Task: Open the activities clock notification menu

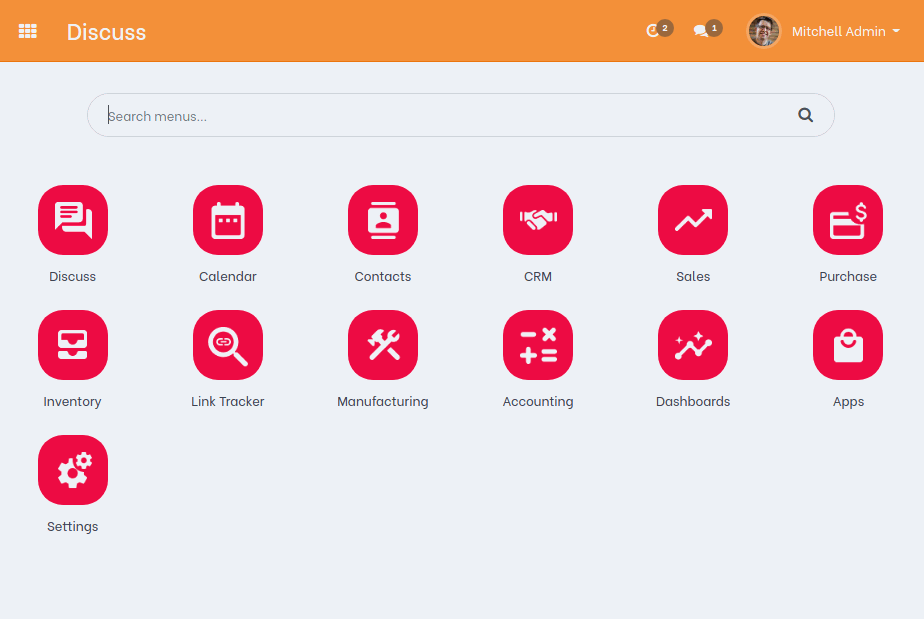Action: [x=656, y=31]
